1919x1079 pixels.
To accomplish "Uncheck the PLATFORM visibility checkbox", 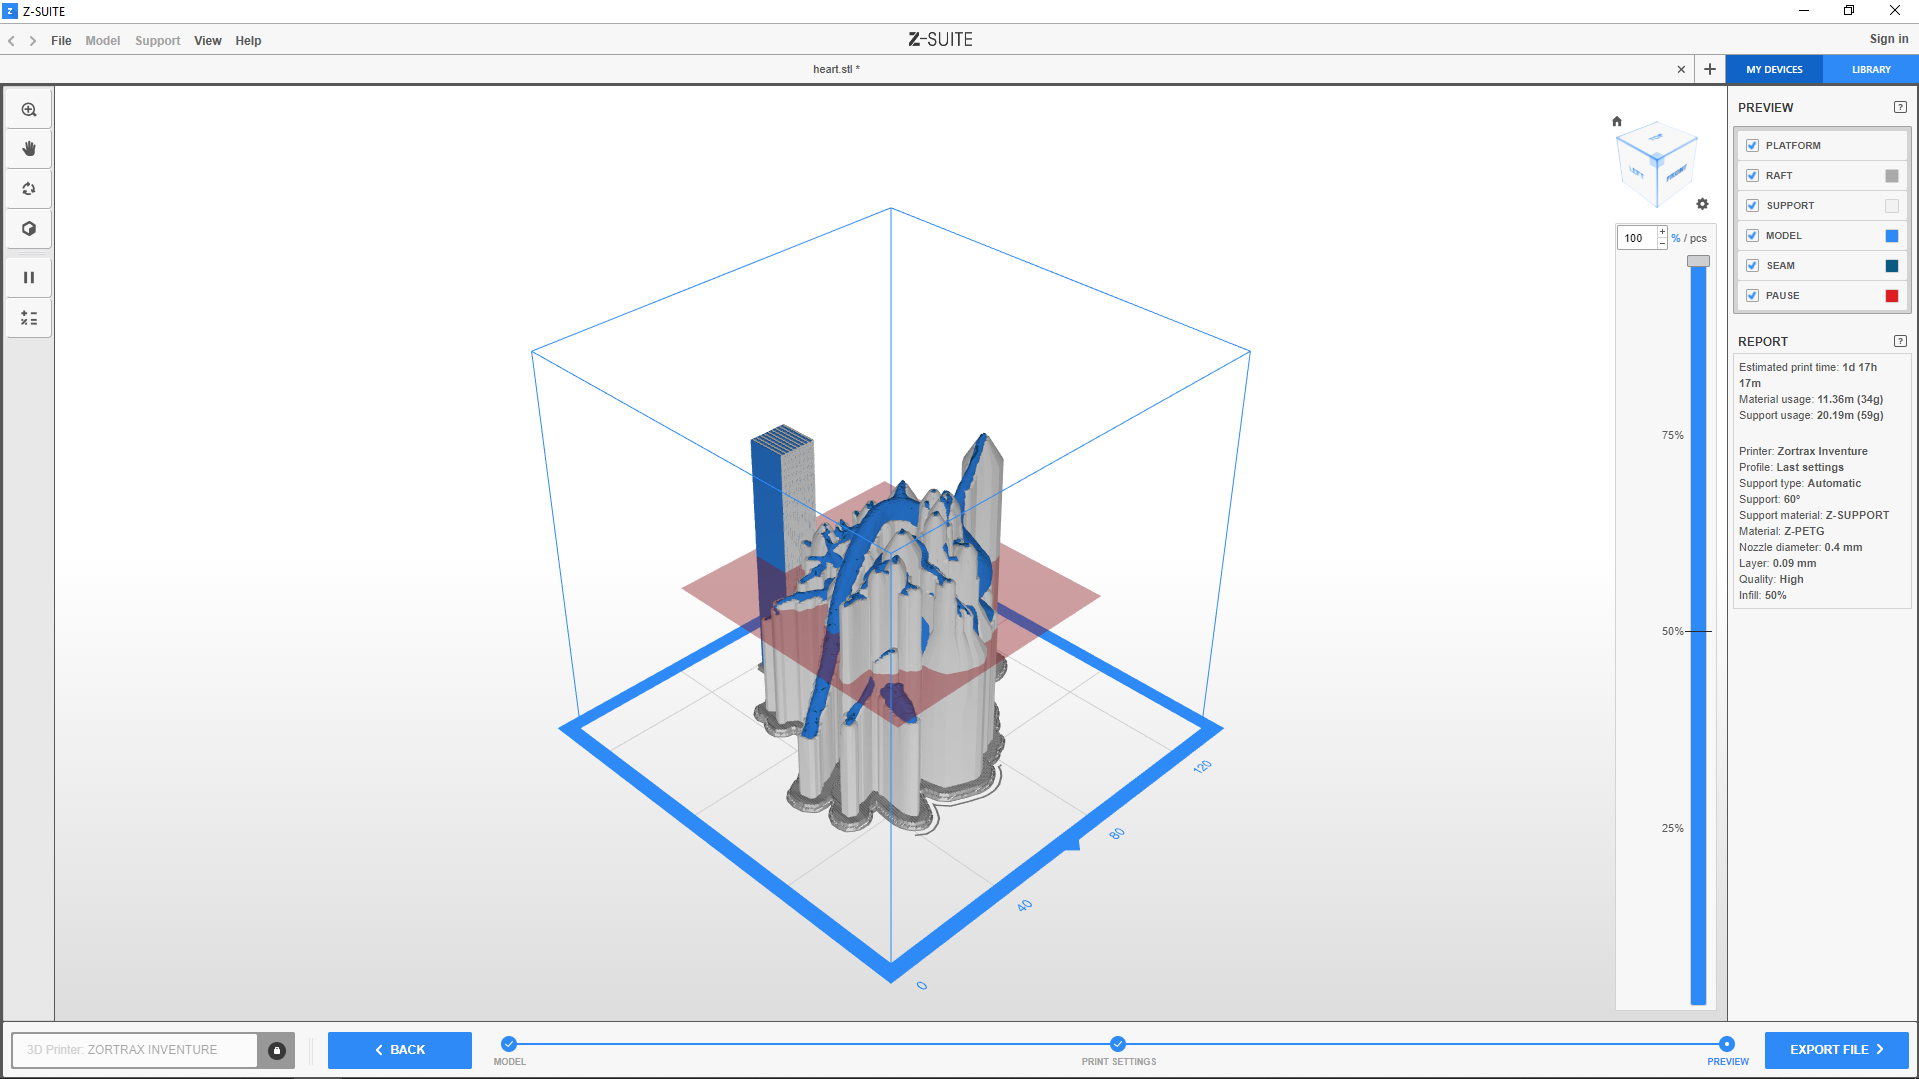I will coord(1752,146).
